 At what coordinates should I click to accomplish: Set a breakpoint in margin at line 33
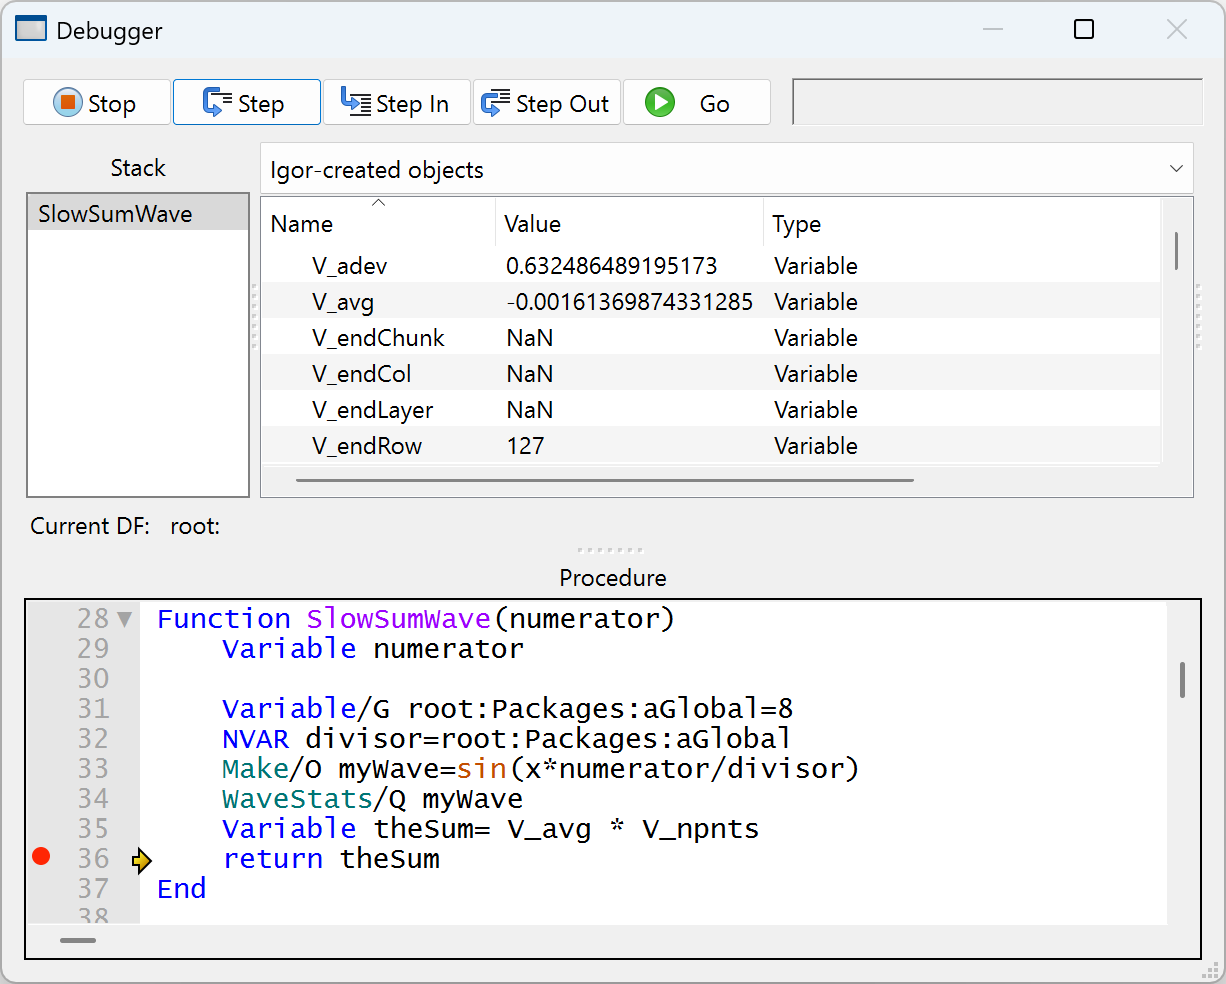click(x=41, y=769)
